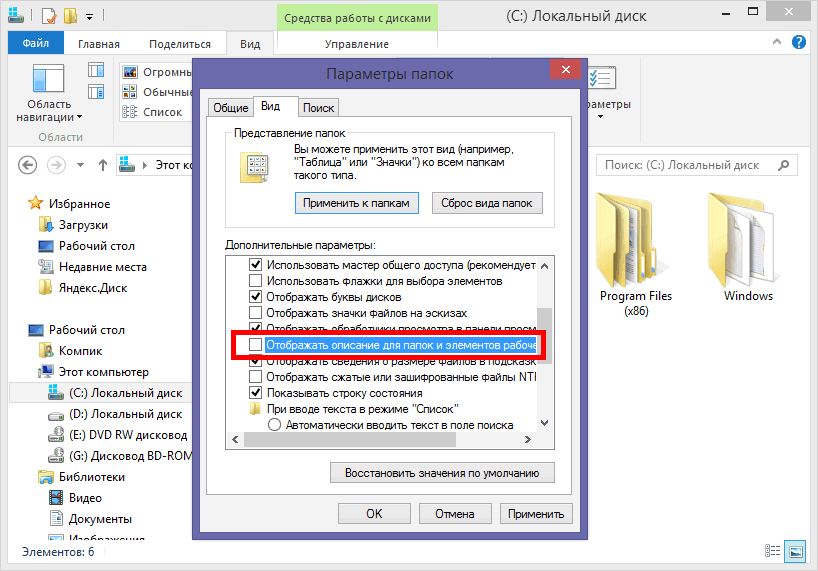Click the Параметры options icon in ribbon

[x=602, y=78]
